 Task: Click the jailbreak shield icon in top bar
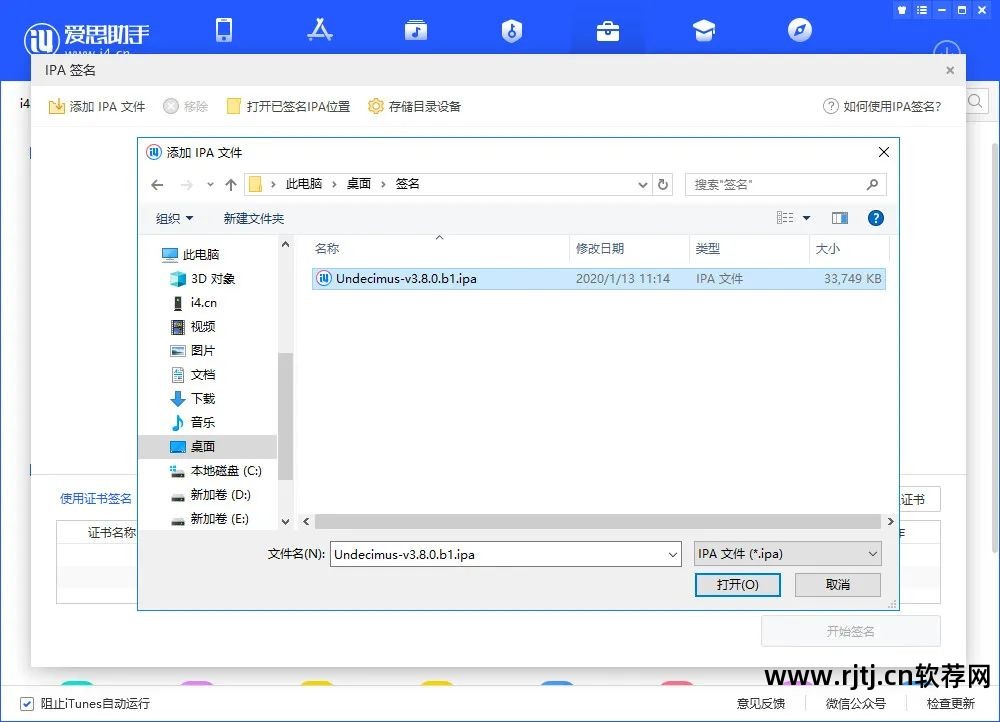click(x=512, y=31)
